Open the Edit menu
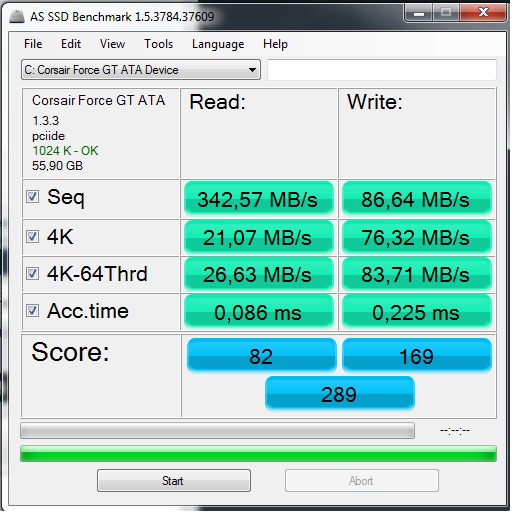This screenshot has width=512, height=515. point(71,44)
